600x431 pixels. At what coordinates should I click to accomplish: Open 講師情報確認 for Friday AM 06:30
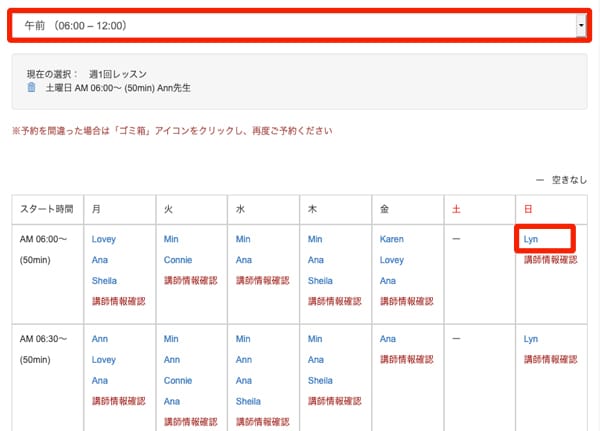pos(406,360)
